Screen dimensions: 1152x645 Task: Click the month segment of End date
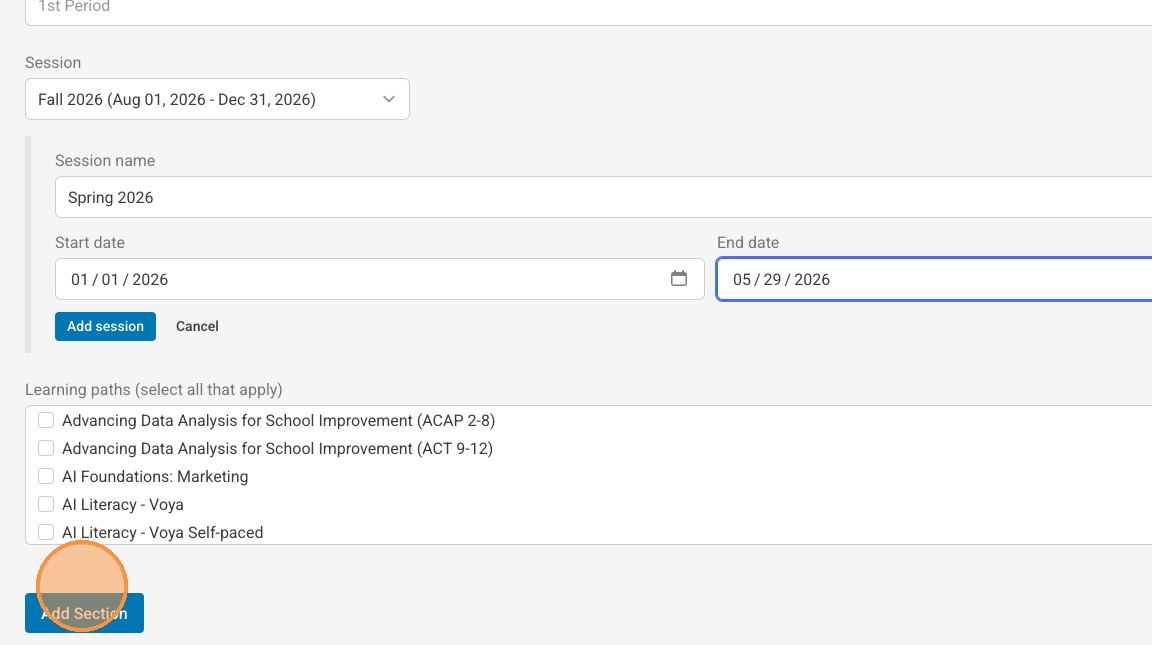pos(741,280)
